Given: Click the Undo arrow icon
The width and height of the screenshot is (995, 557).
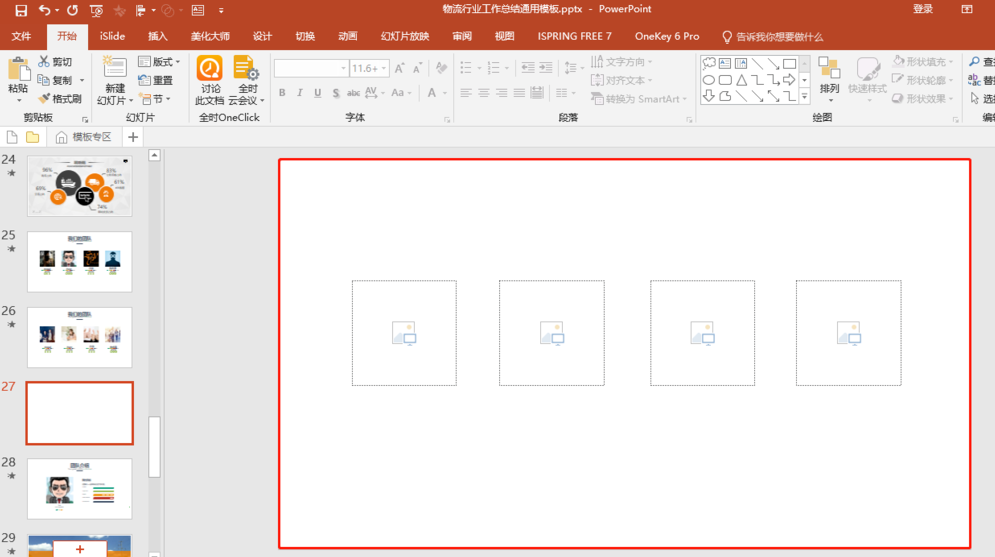Looking at the screenshot, I should point(44,10).
